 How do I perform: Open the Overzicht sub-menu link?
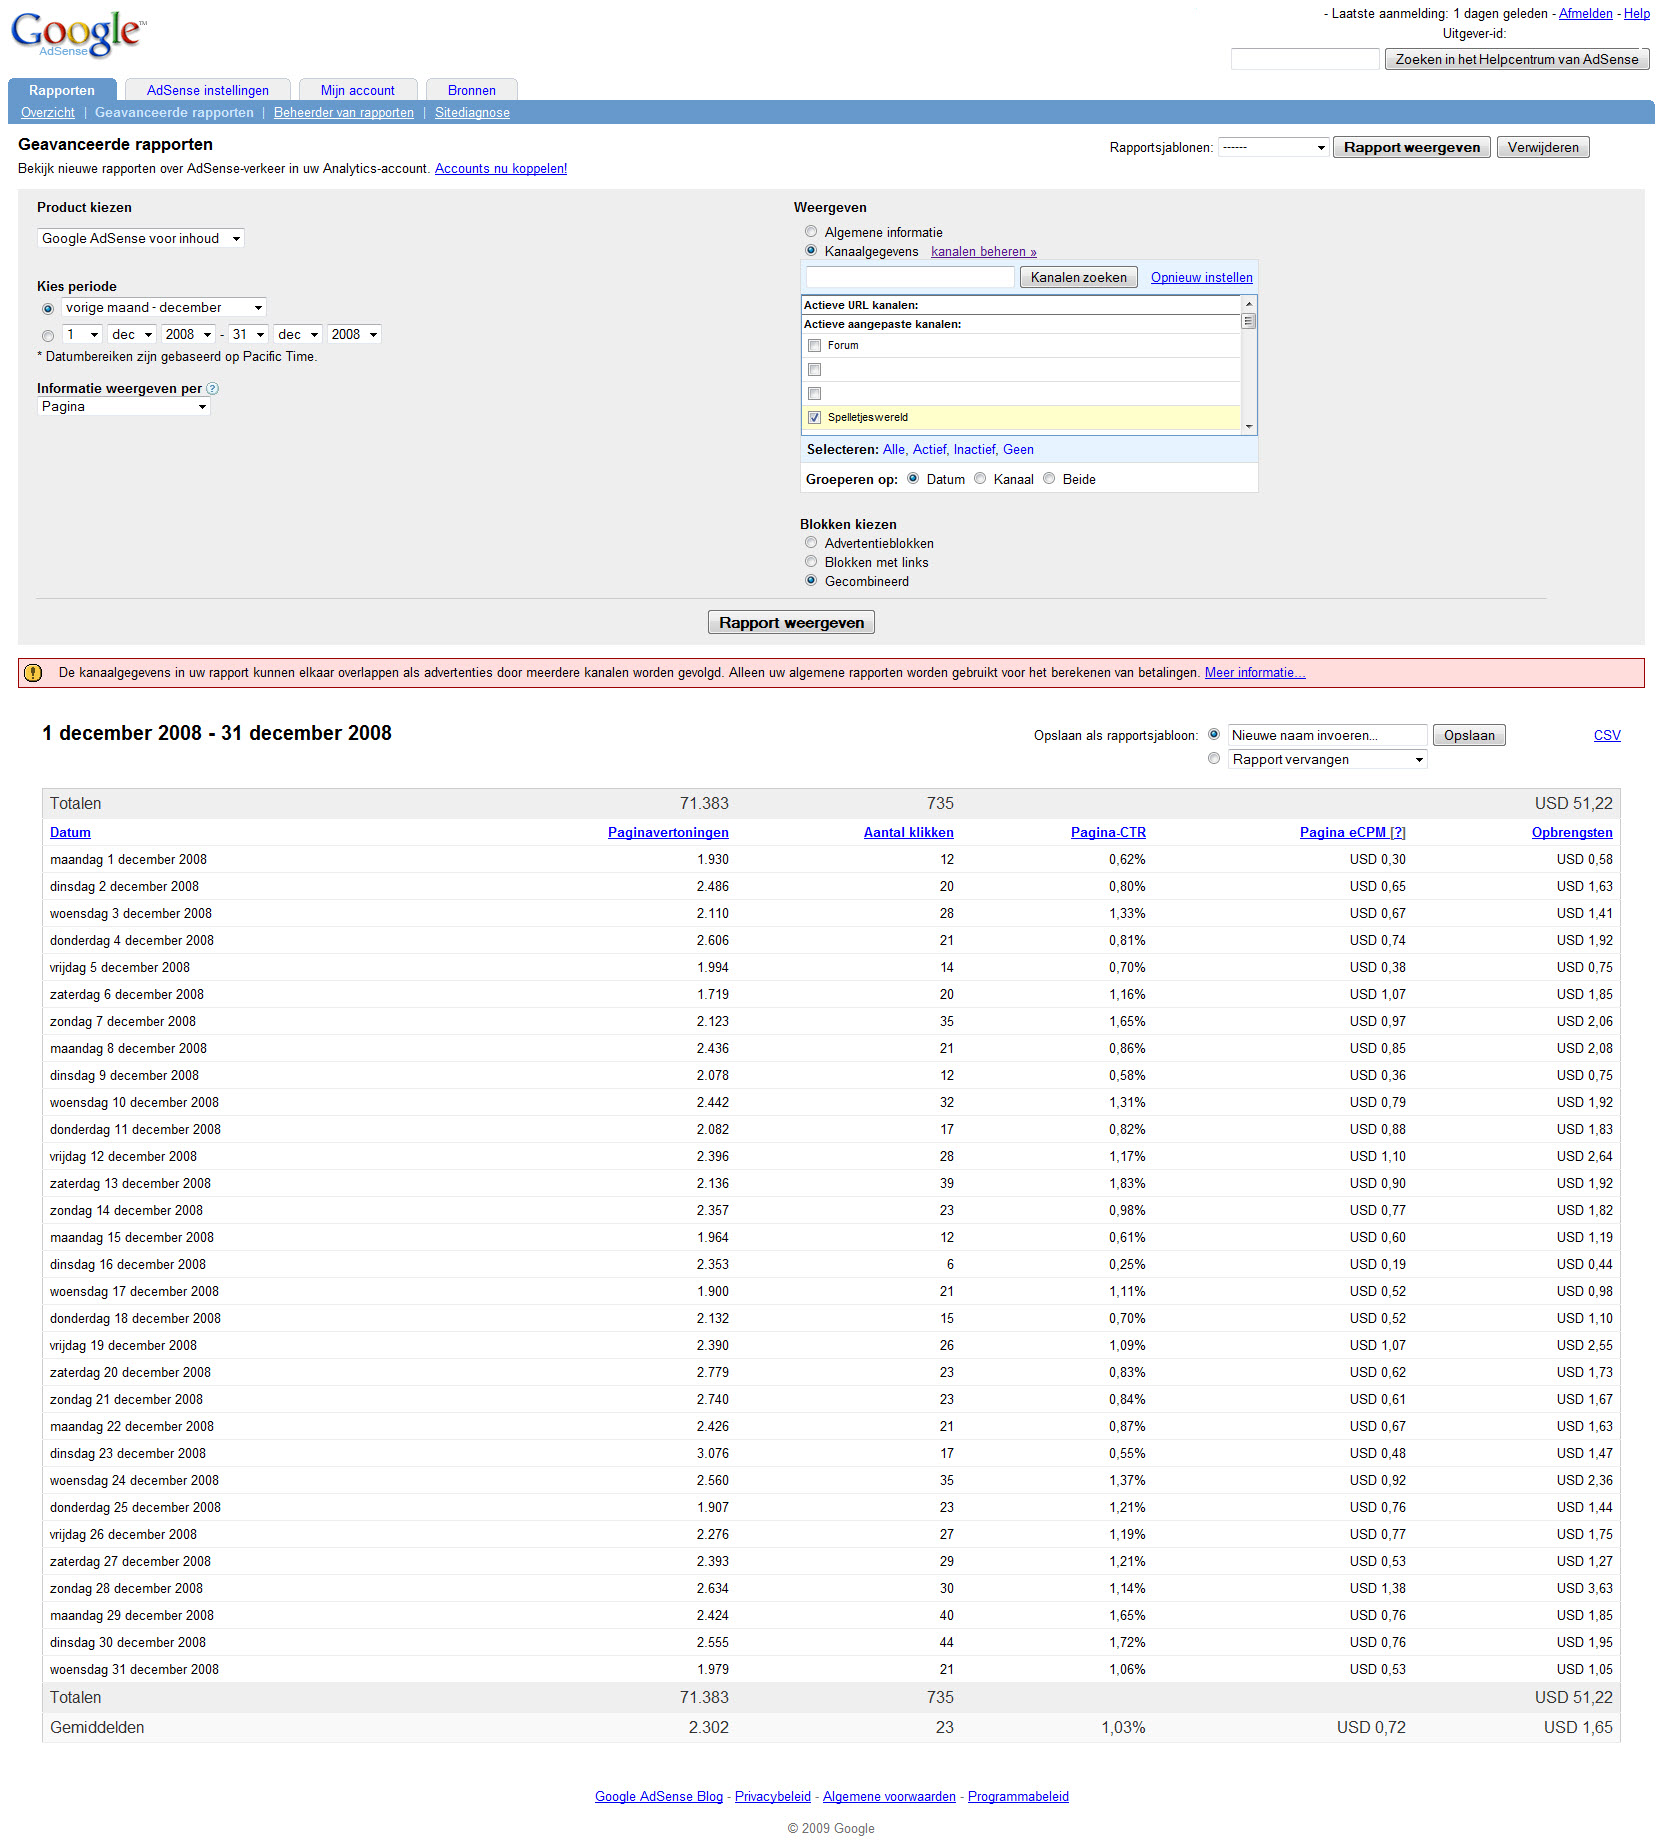(48, 113)
